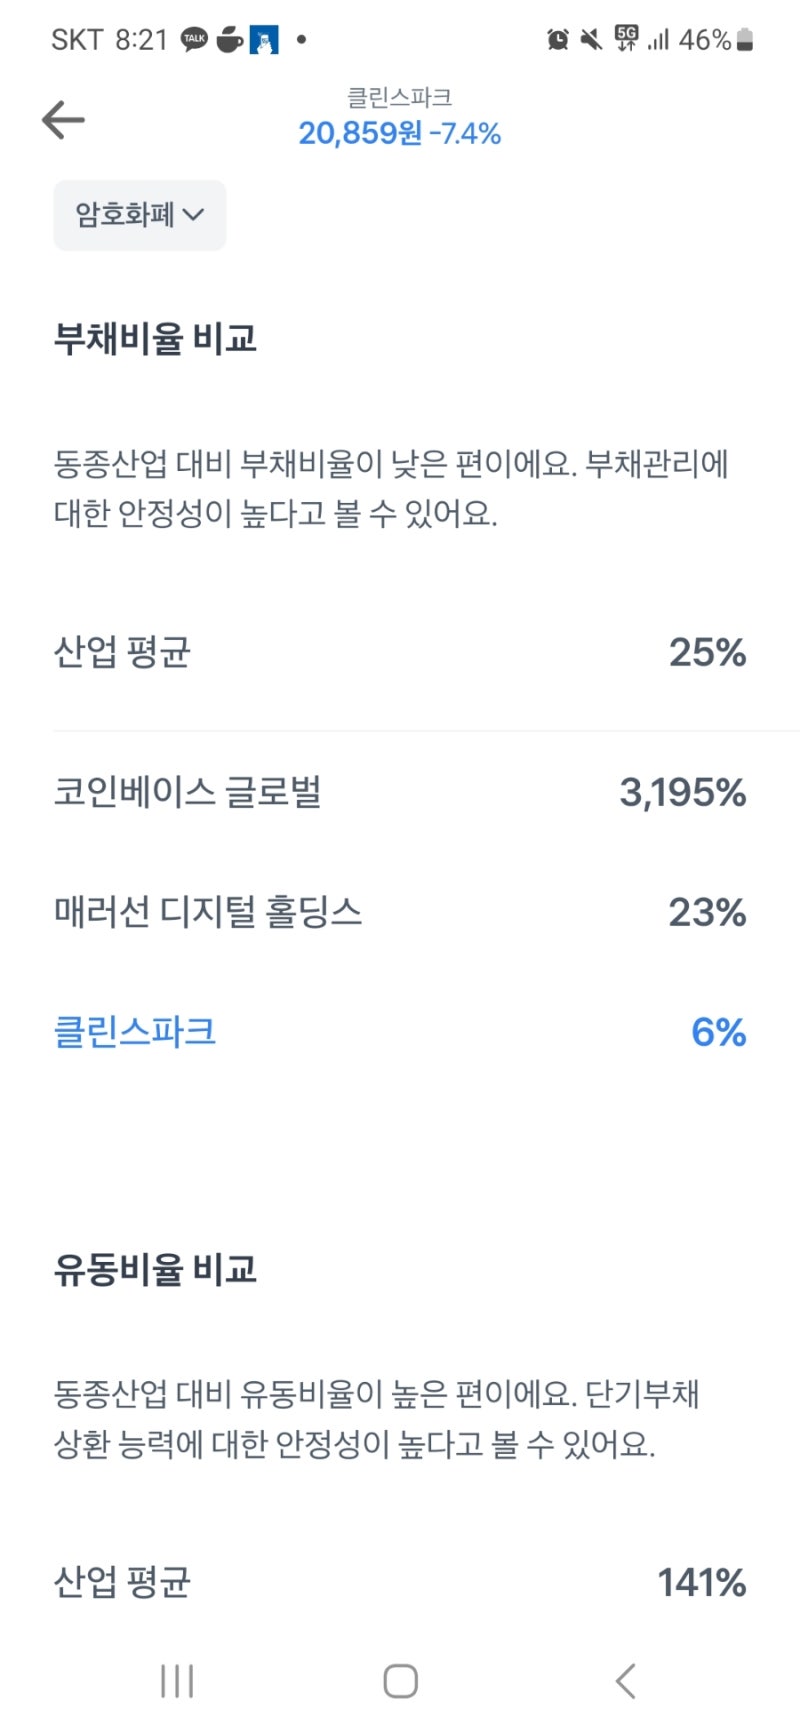Expand the 암호화폐 filter chevron
This screenshot has height=1733, width=800.
point(197,215)
